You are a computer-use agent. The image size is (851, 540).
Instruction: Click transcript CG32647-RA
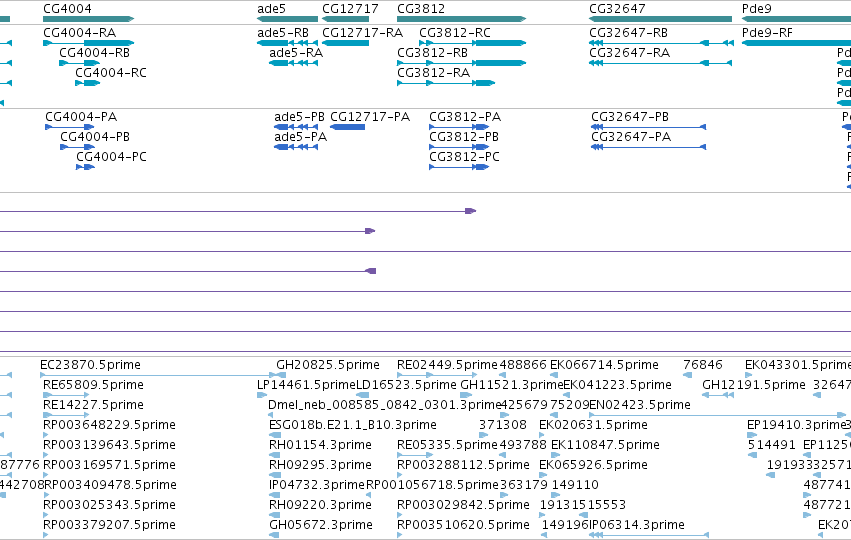[x=661, y=63]
